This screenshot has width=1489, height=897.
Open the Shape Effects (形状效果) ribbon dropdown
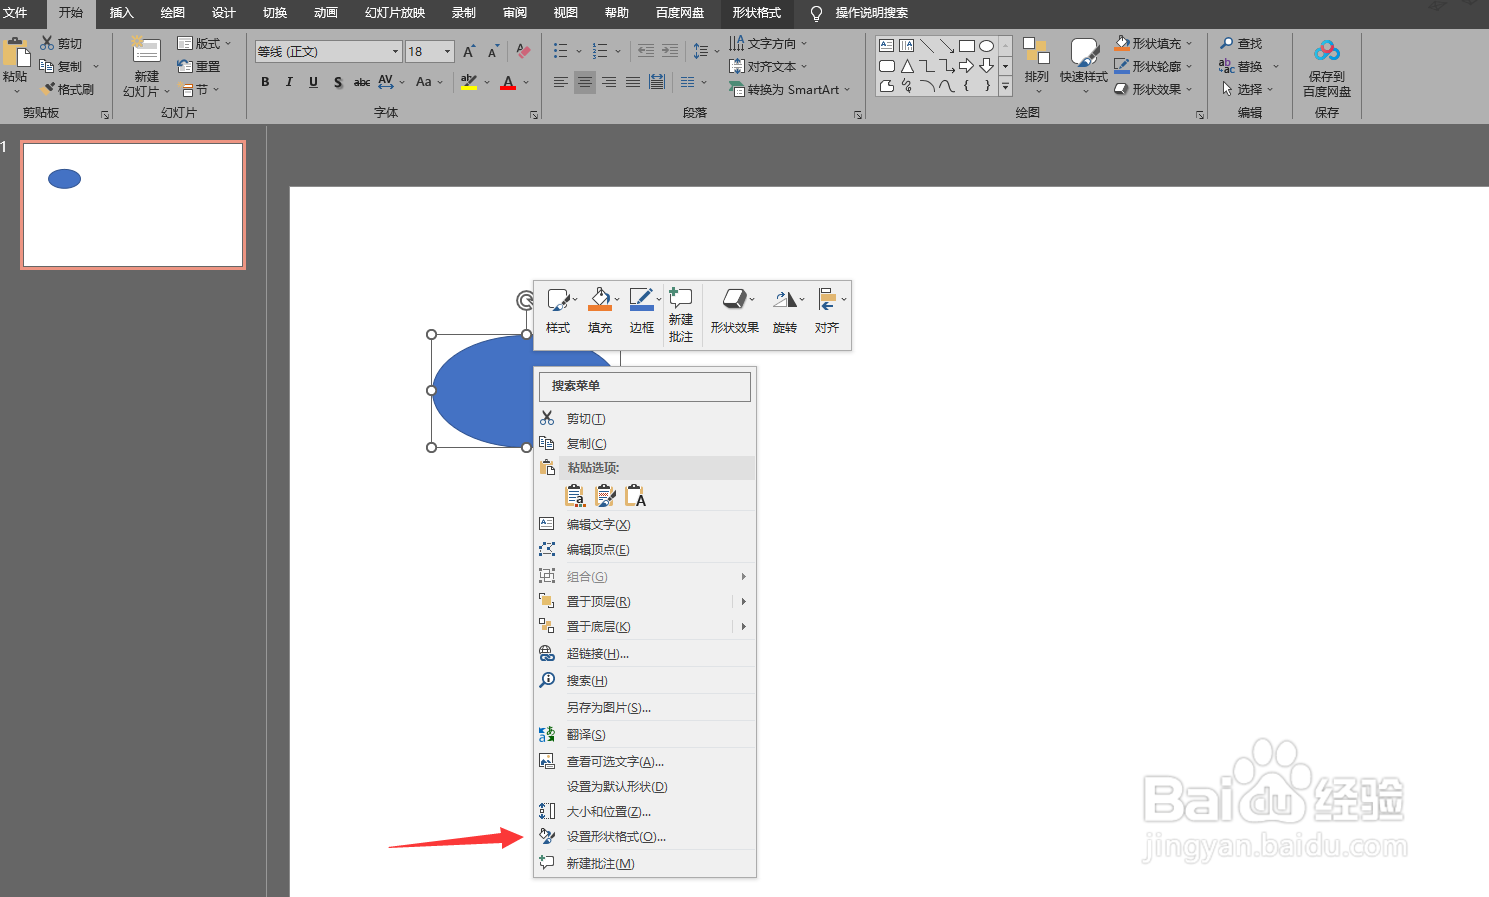point(1153,89)
